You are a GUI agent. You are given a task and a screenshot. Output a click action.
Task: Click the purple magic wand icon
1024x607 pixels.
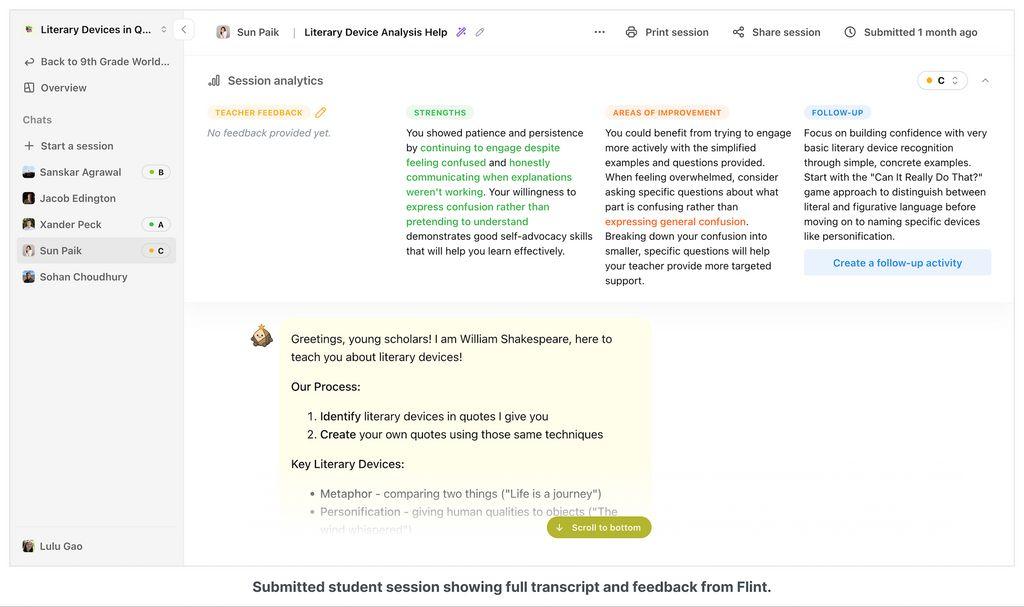point(461,31)
